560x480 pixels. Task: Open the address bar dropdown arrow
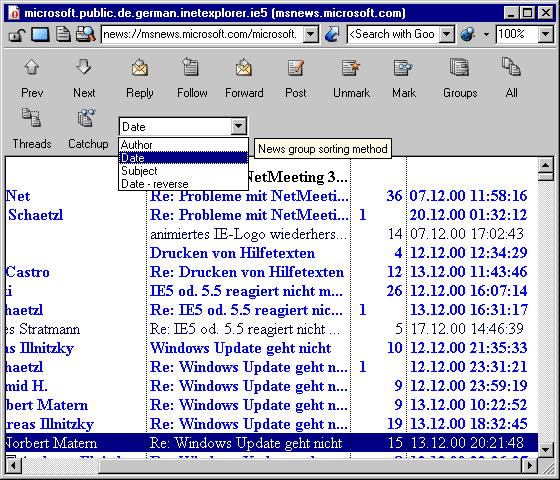(311, 35)
